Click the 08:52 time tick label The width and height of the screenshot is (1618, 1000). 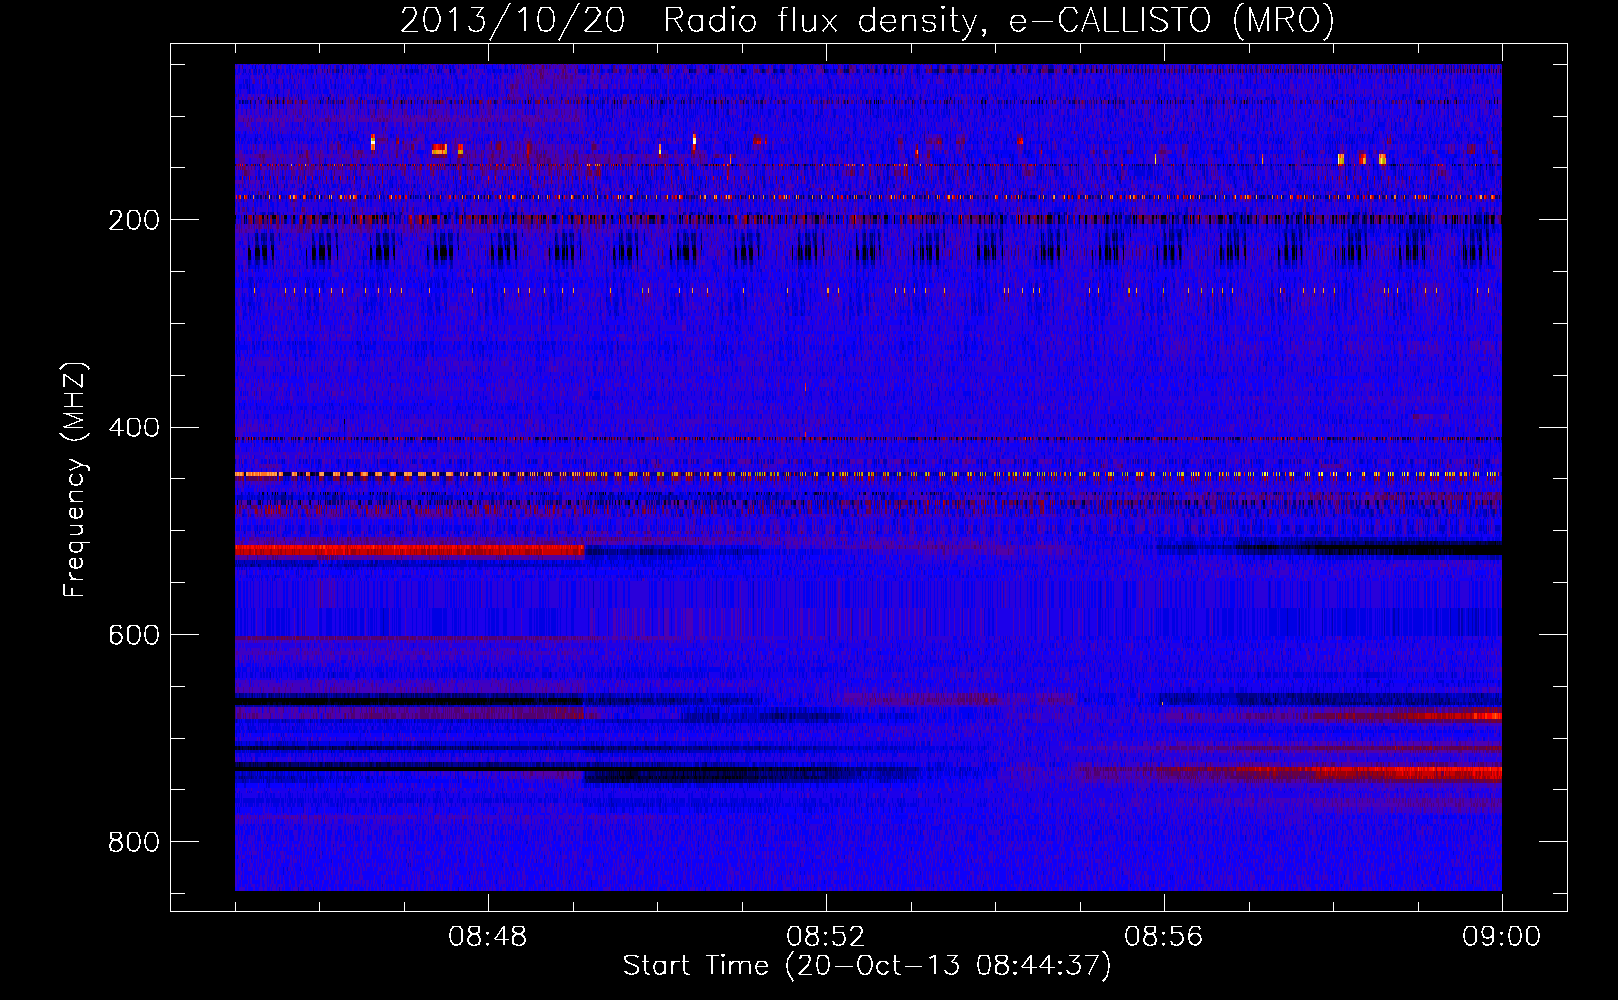826,937
